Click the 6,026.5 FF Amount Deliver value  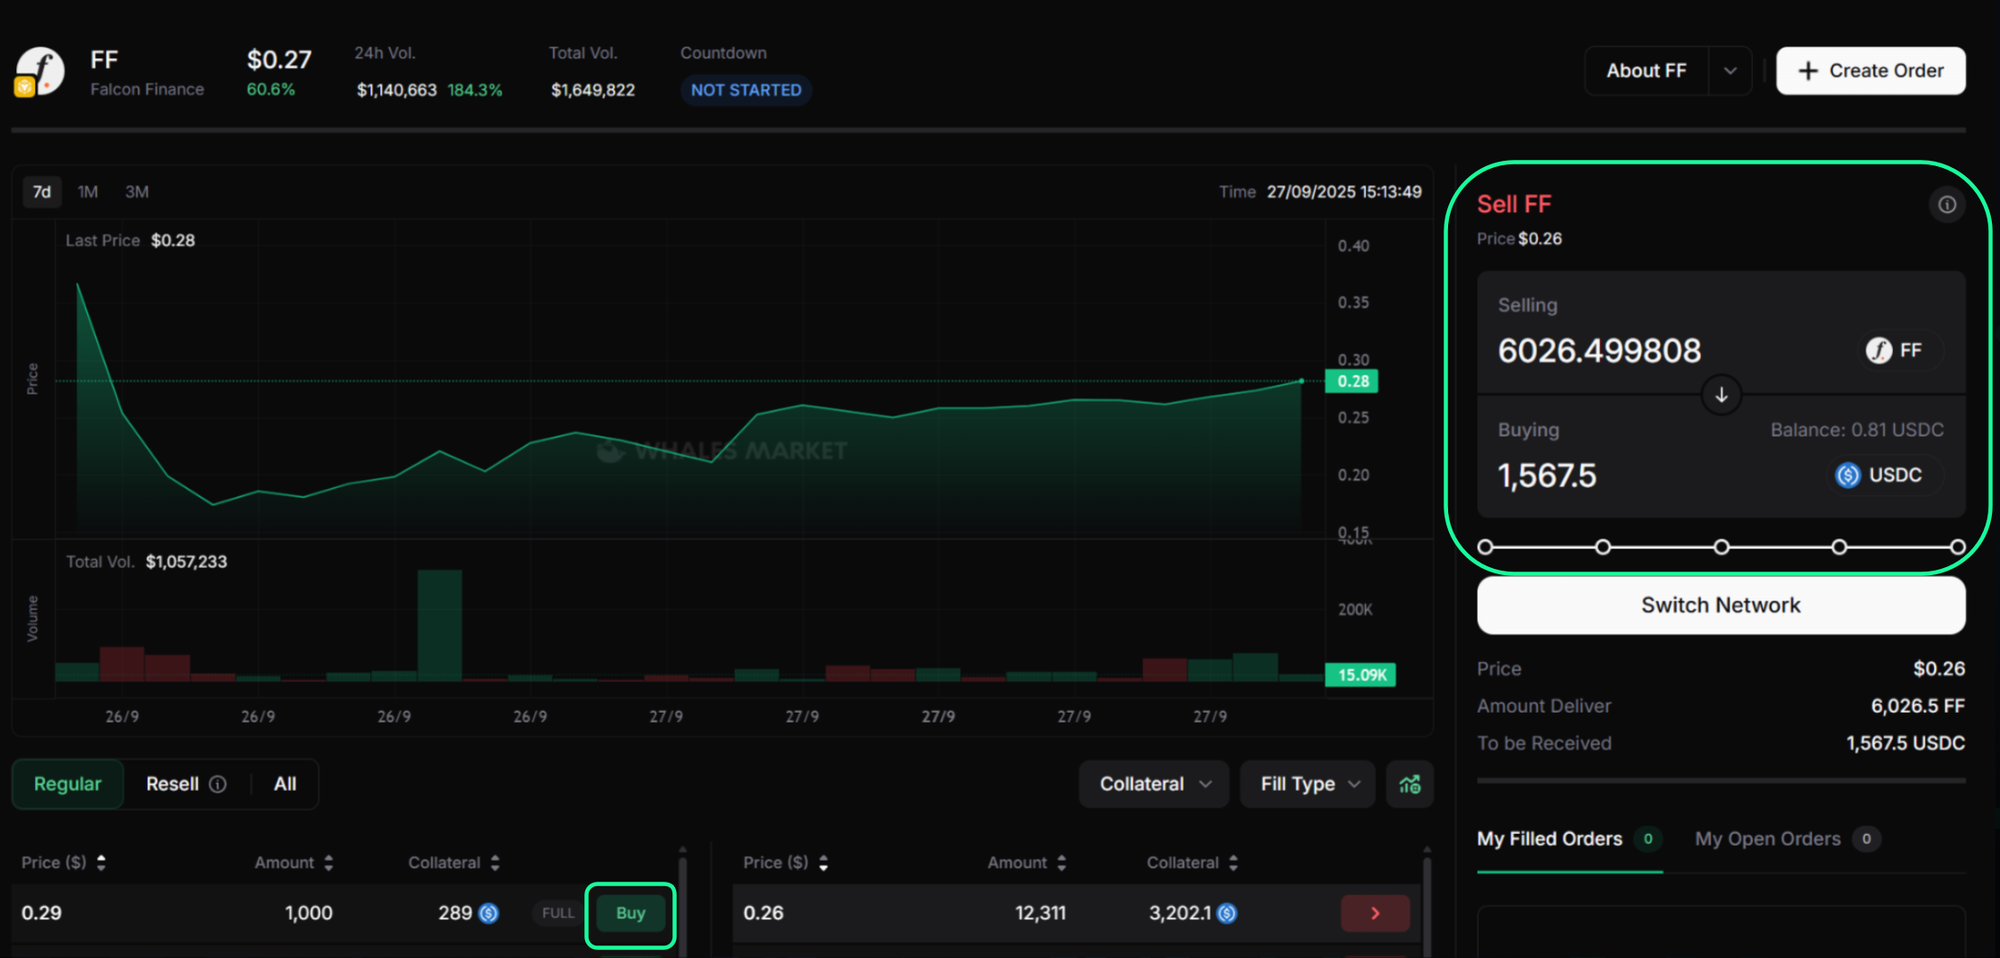[x=1918, y=706]
